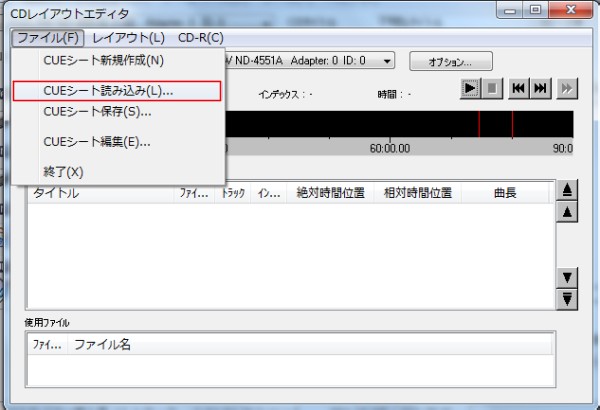Viewport: 600px width, 410px height.
Task: Click the 60:00.00 mark on timeline
Action: click(389, 148)
